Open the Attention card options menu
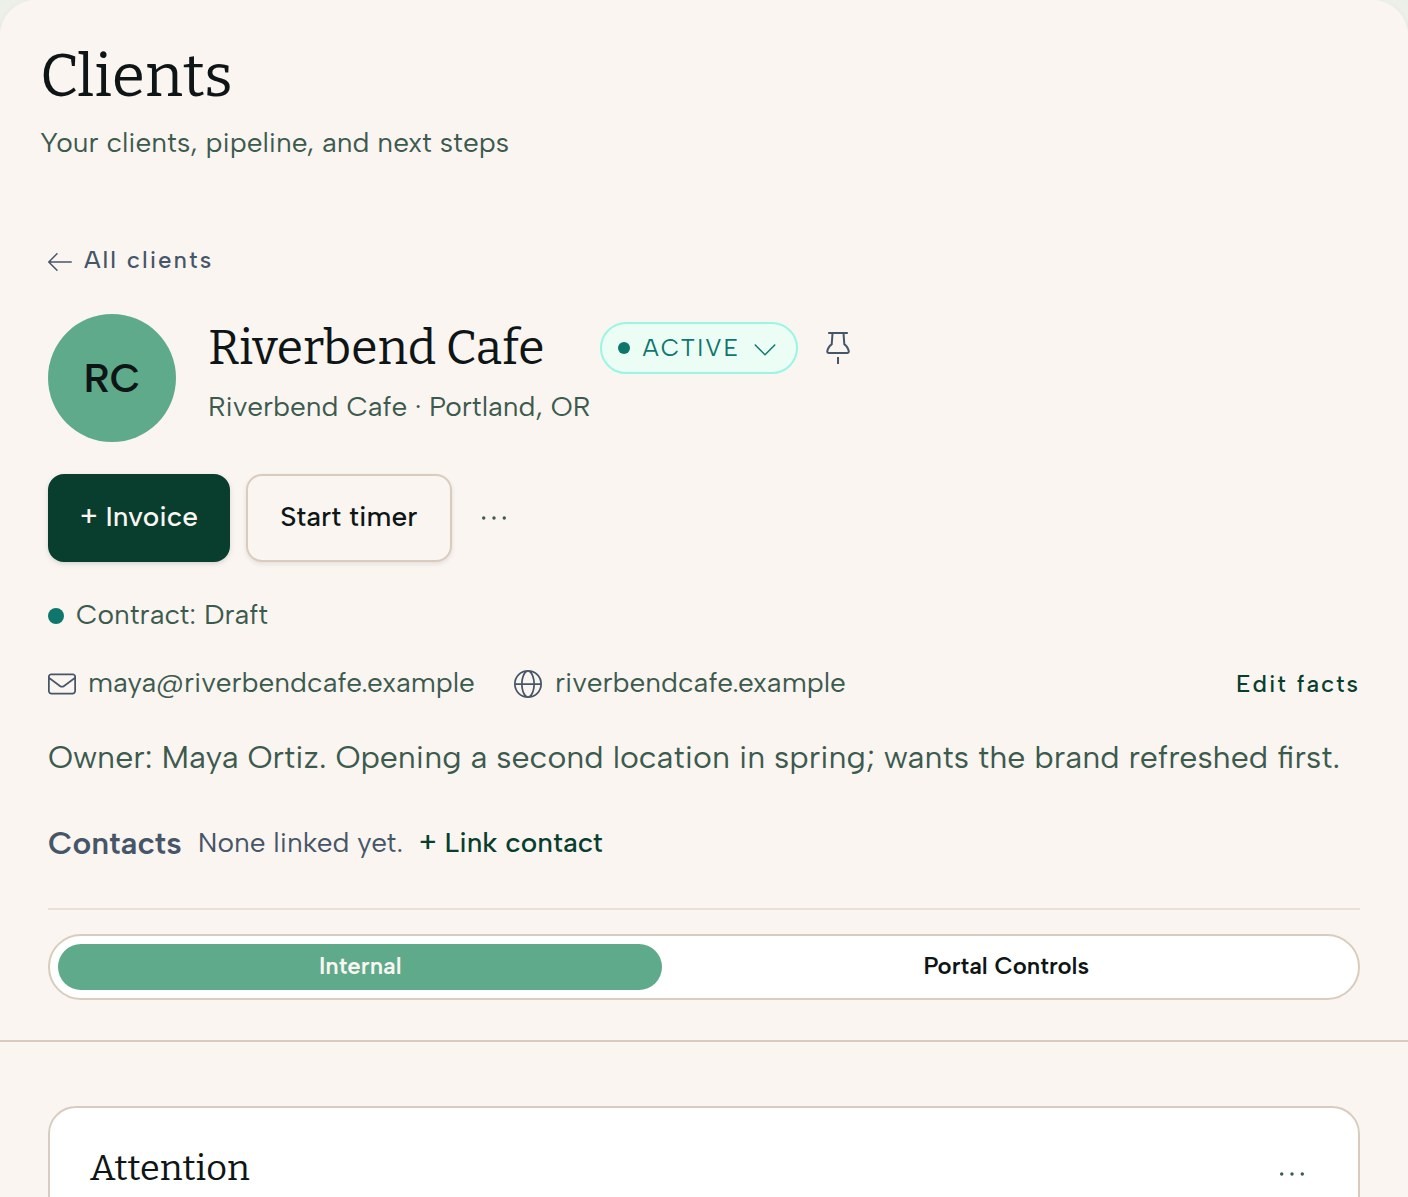The width and height of the screenshot is (1408, 1197). pos(1292,1172)
